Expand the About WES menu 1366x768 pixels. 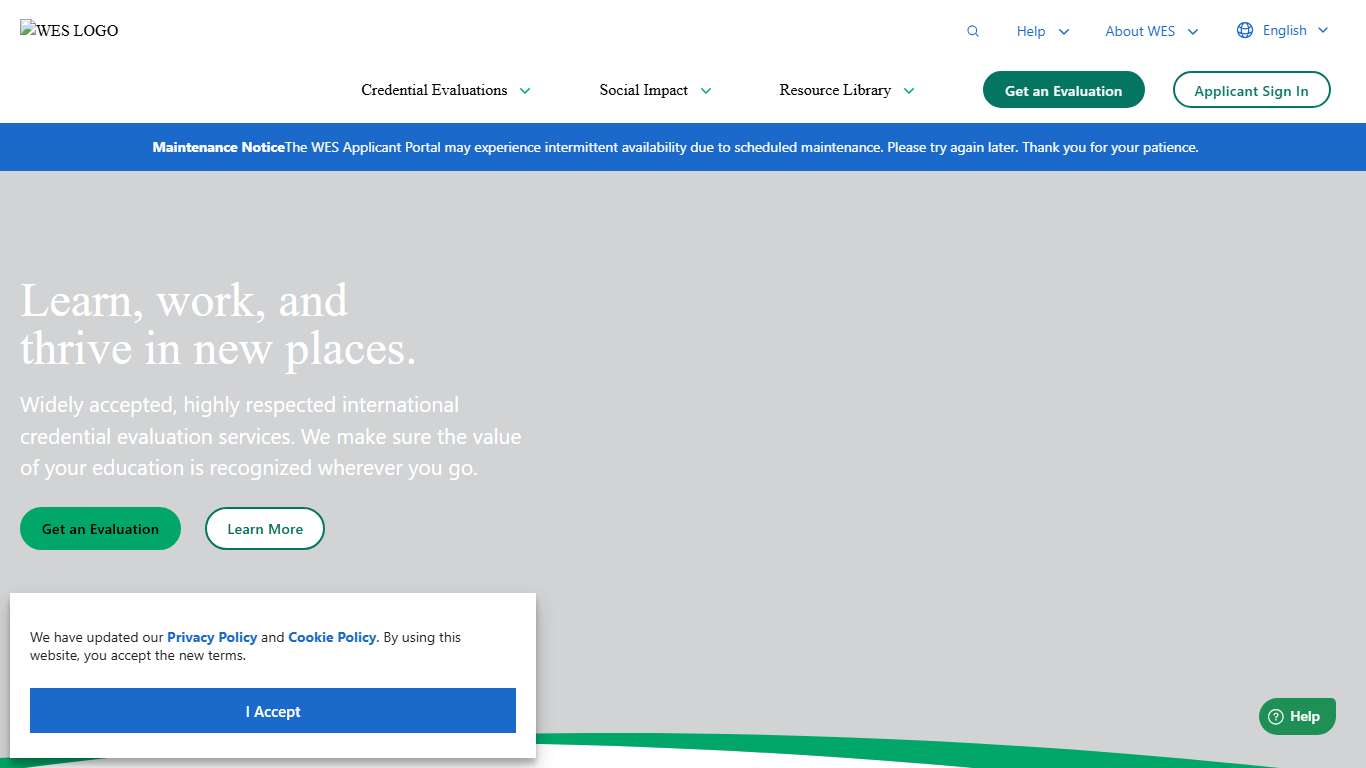pyautogui.click(x=1150, y=31)
